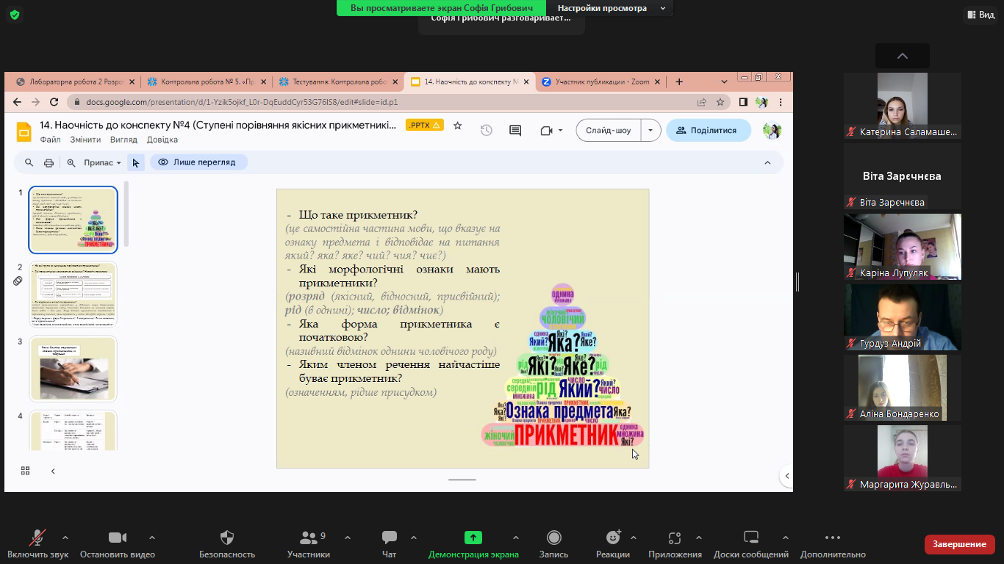Open Google Slides version history icon
Image resolution: width=1004 pixels, height=564 pixels.
[487, 130]
